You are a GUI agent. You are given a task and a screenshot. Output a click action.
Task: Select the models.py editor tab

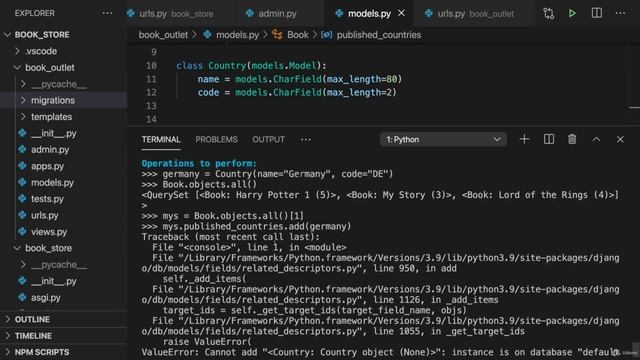369,13
